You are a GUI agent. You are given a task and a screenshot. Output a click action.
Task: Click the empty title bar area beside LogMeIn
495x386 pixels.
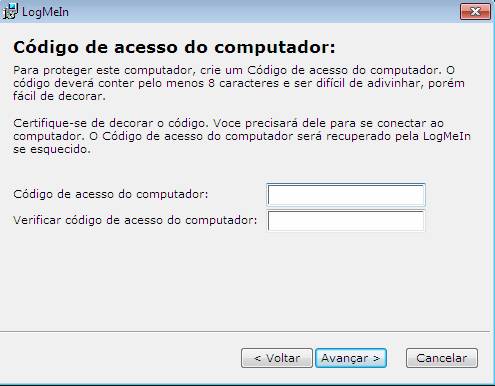263,12
